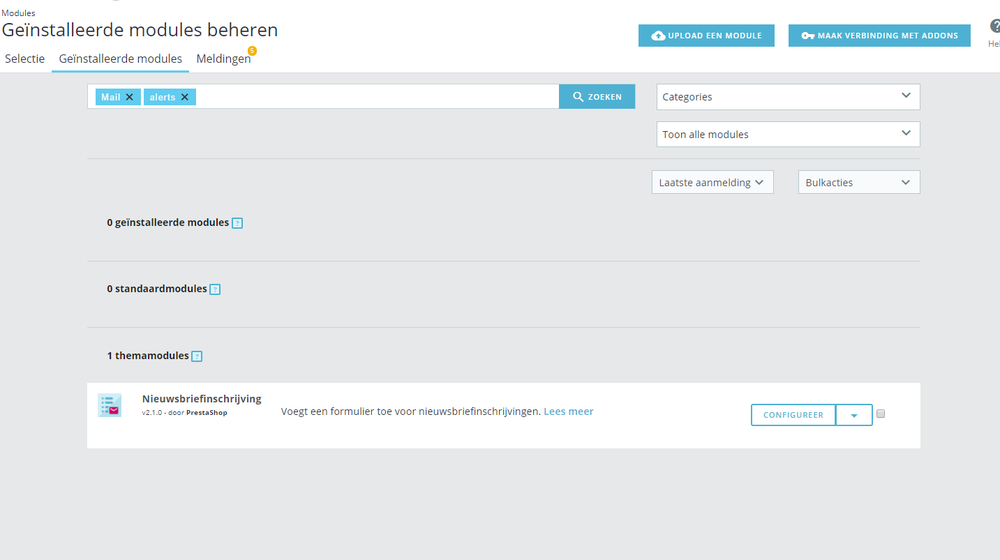Viewport: 1000px width, 560px height.
Task: Configure the Nieuwsbriefinschrijving module
Action: click(x=793, y=415)
